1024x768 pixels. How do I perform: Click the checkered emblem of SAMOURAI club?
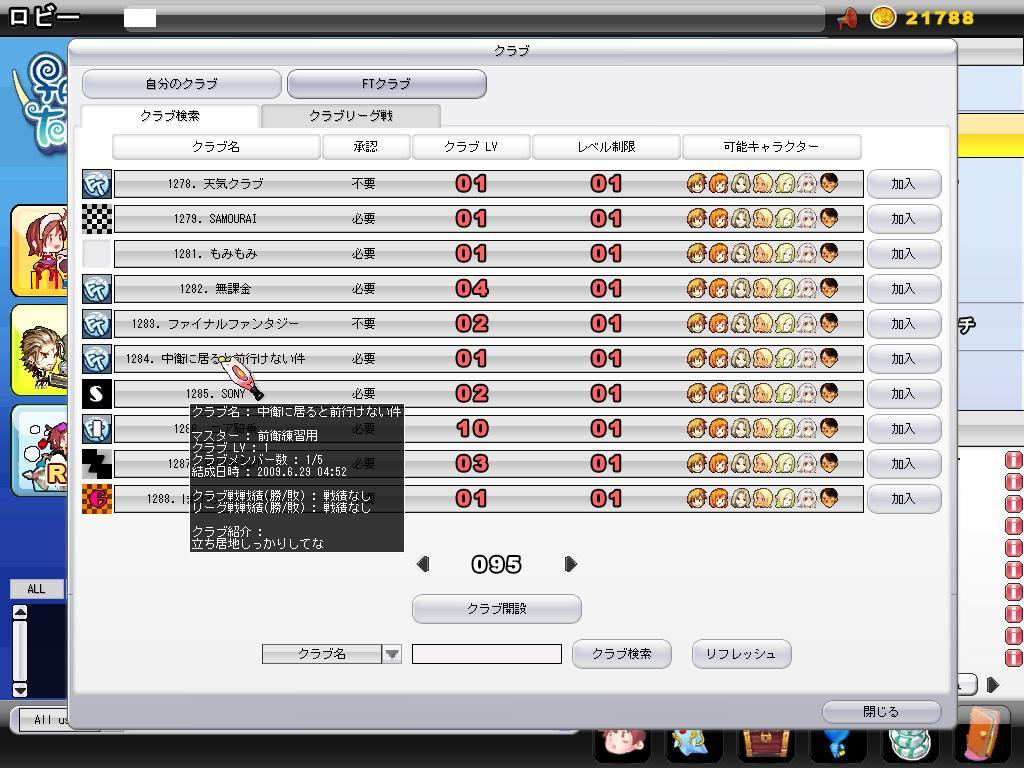click(x=97, y=219)
